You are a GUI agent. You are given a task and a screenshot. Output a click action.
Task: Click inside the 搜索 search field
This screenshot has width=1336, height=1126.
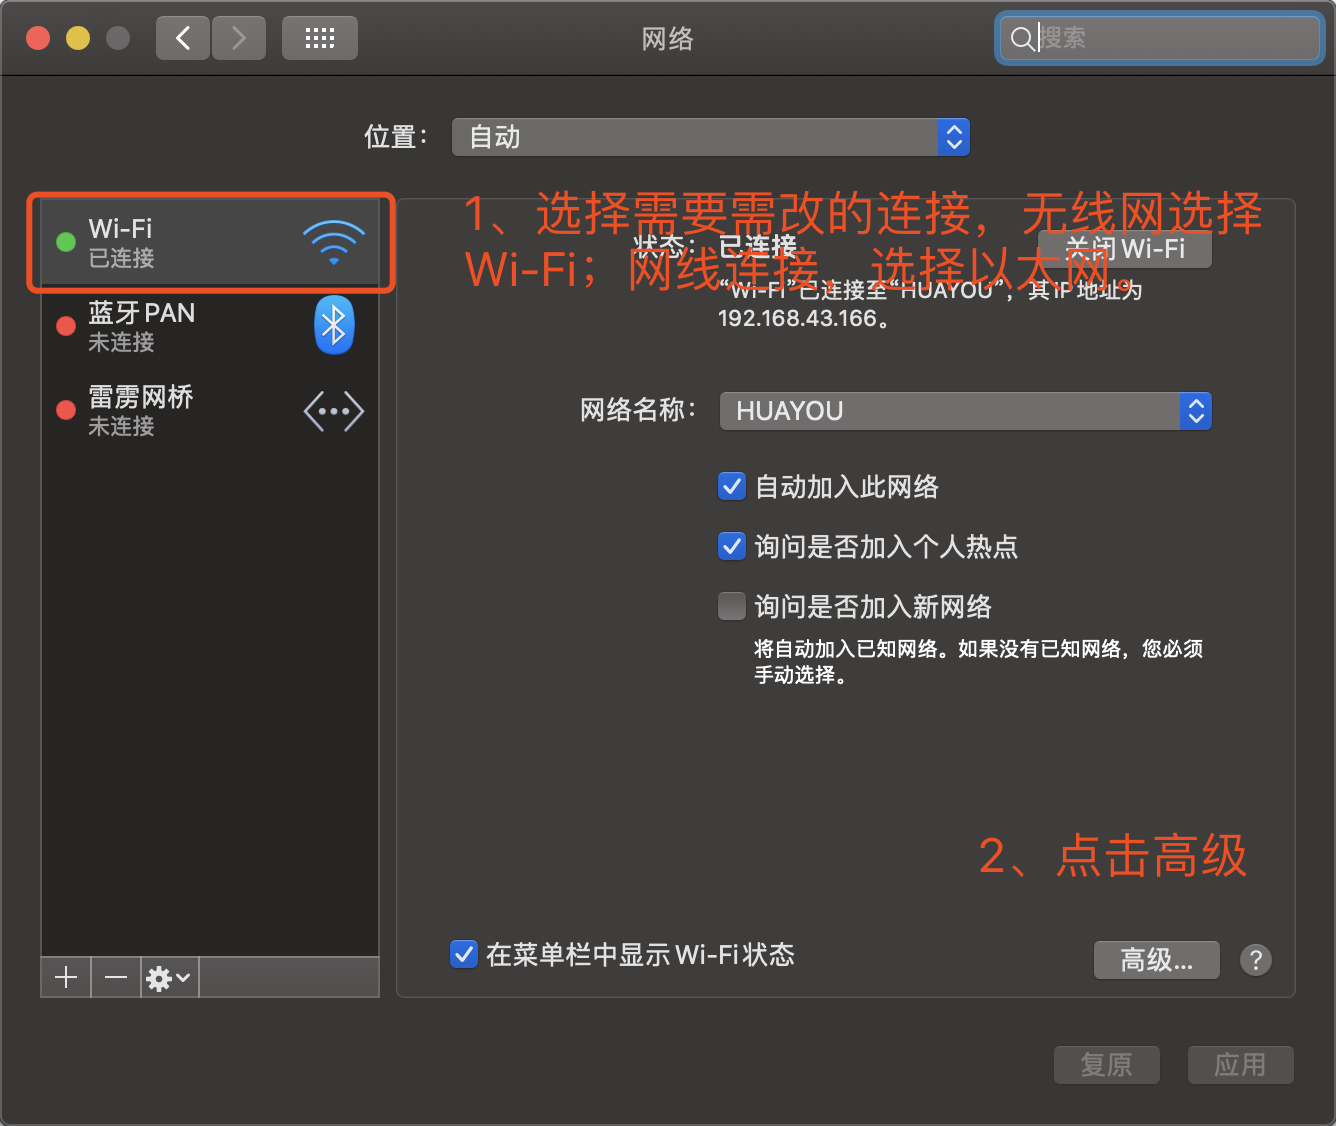point(1160,38)
